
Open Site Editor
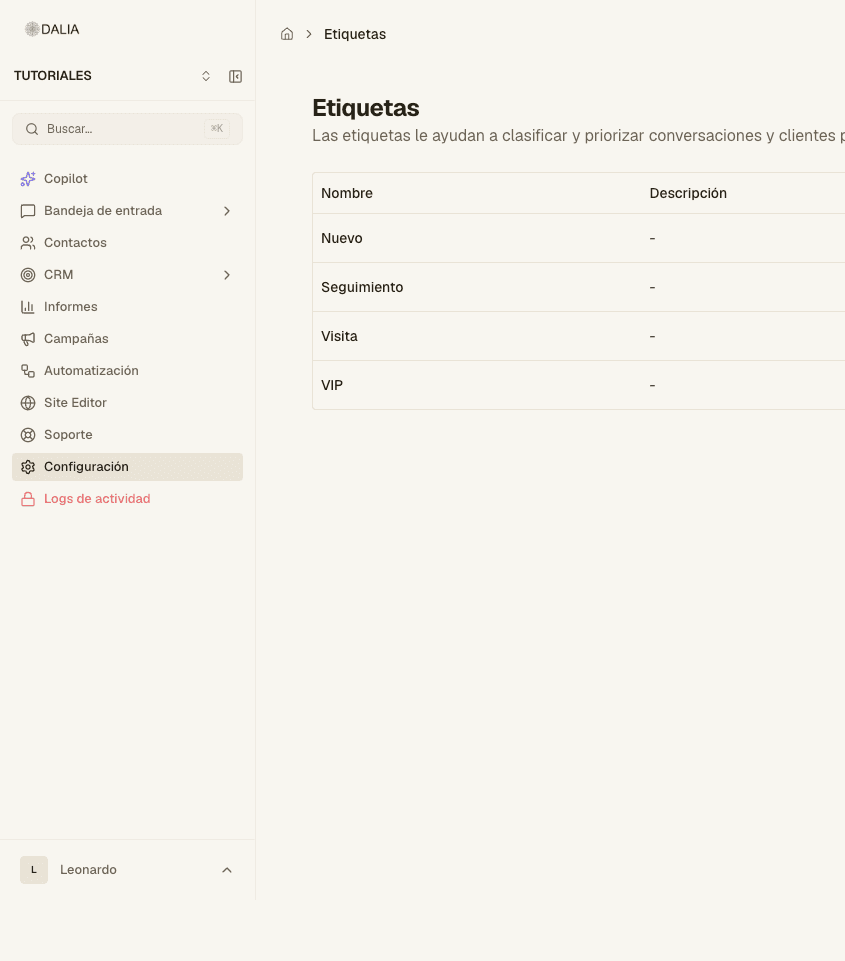(x=127, y=403)
